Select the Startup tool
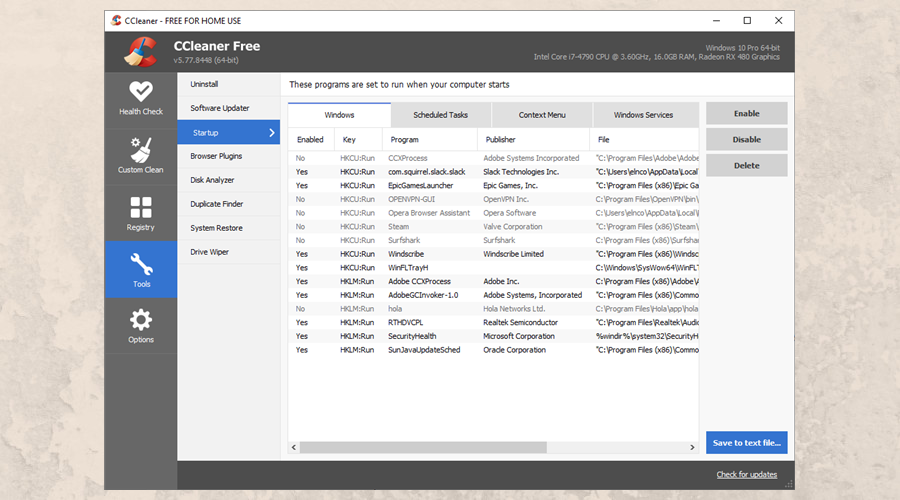The image size is (900, 500). pos(228,133)
